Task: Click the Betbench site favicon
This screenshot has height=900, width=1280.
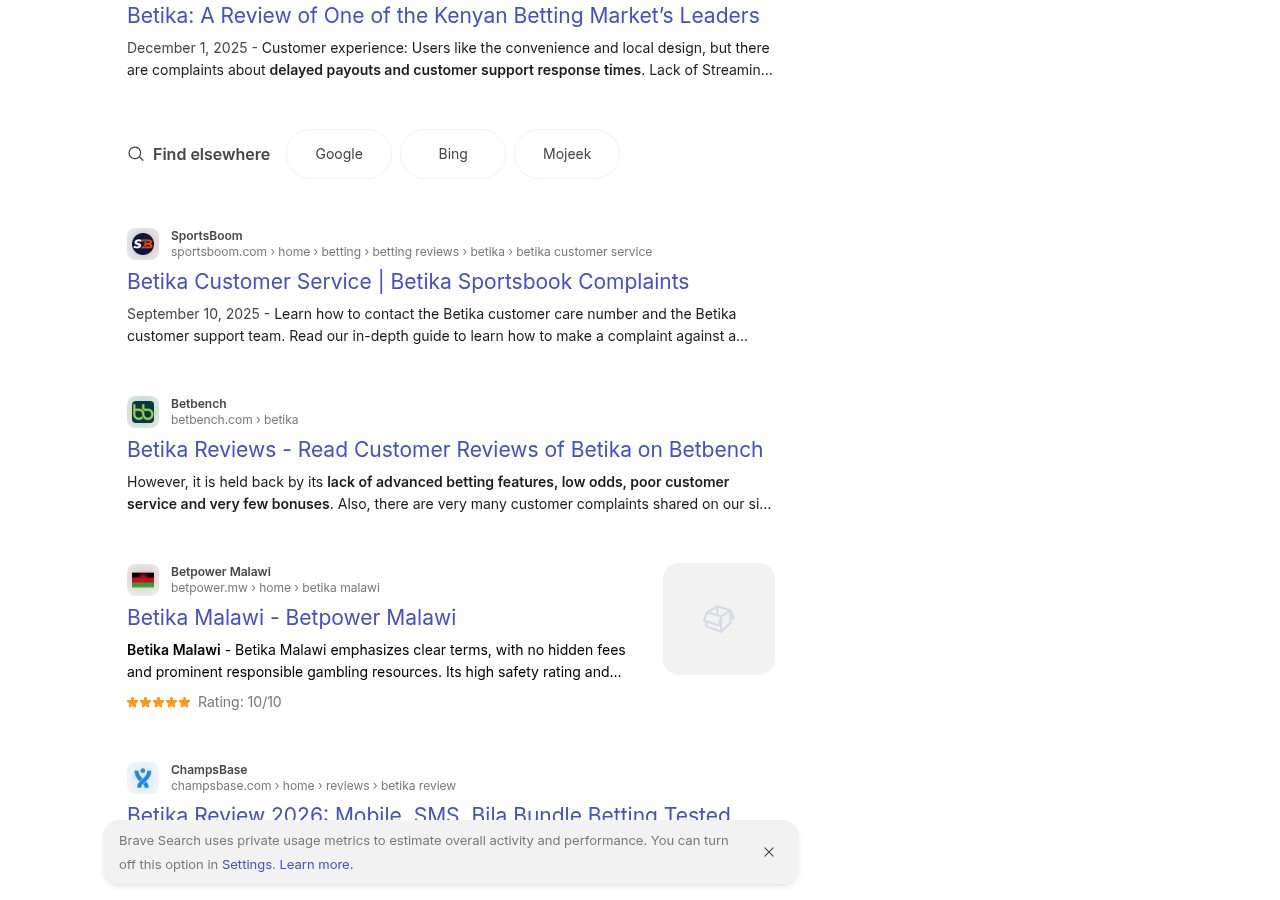Action: click(143, 412)
